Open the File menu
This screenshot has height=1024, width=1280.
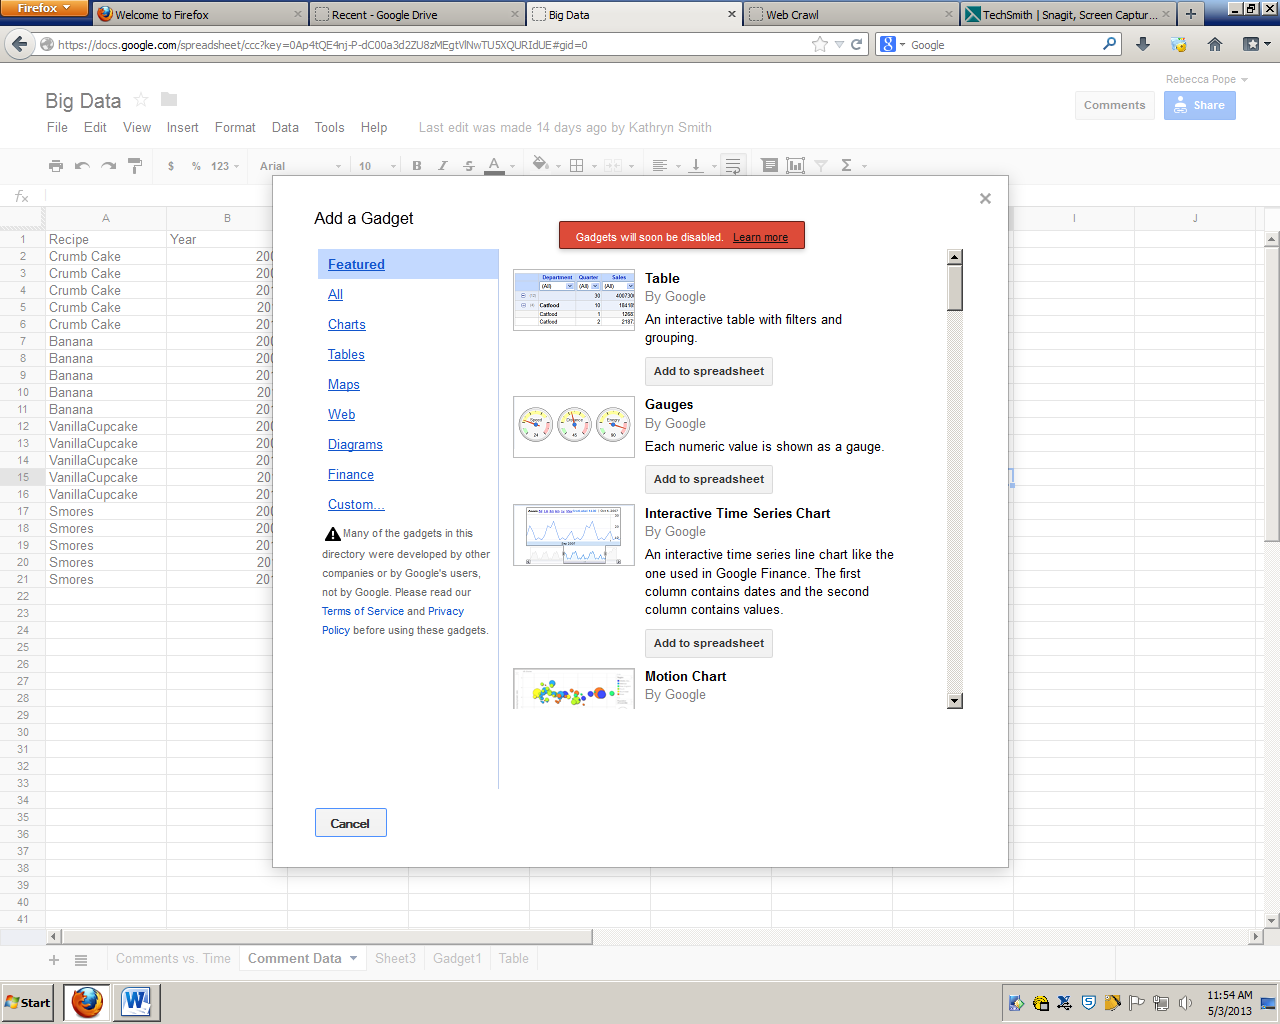pos(57,128)
